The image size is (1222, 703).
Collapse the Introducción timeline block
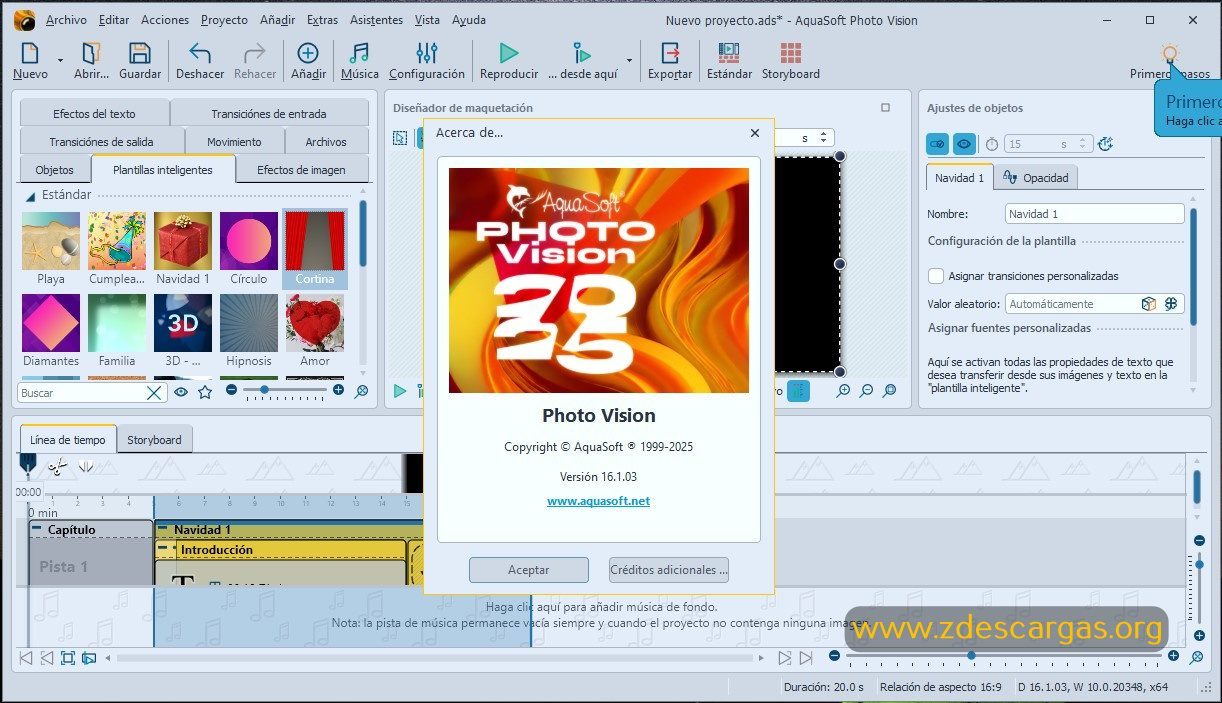162,548
